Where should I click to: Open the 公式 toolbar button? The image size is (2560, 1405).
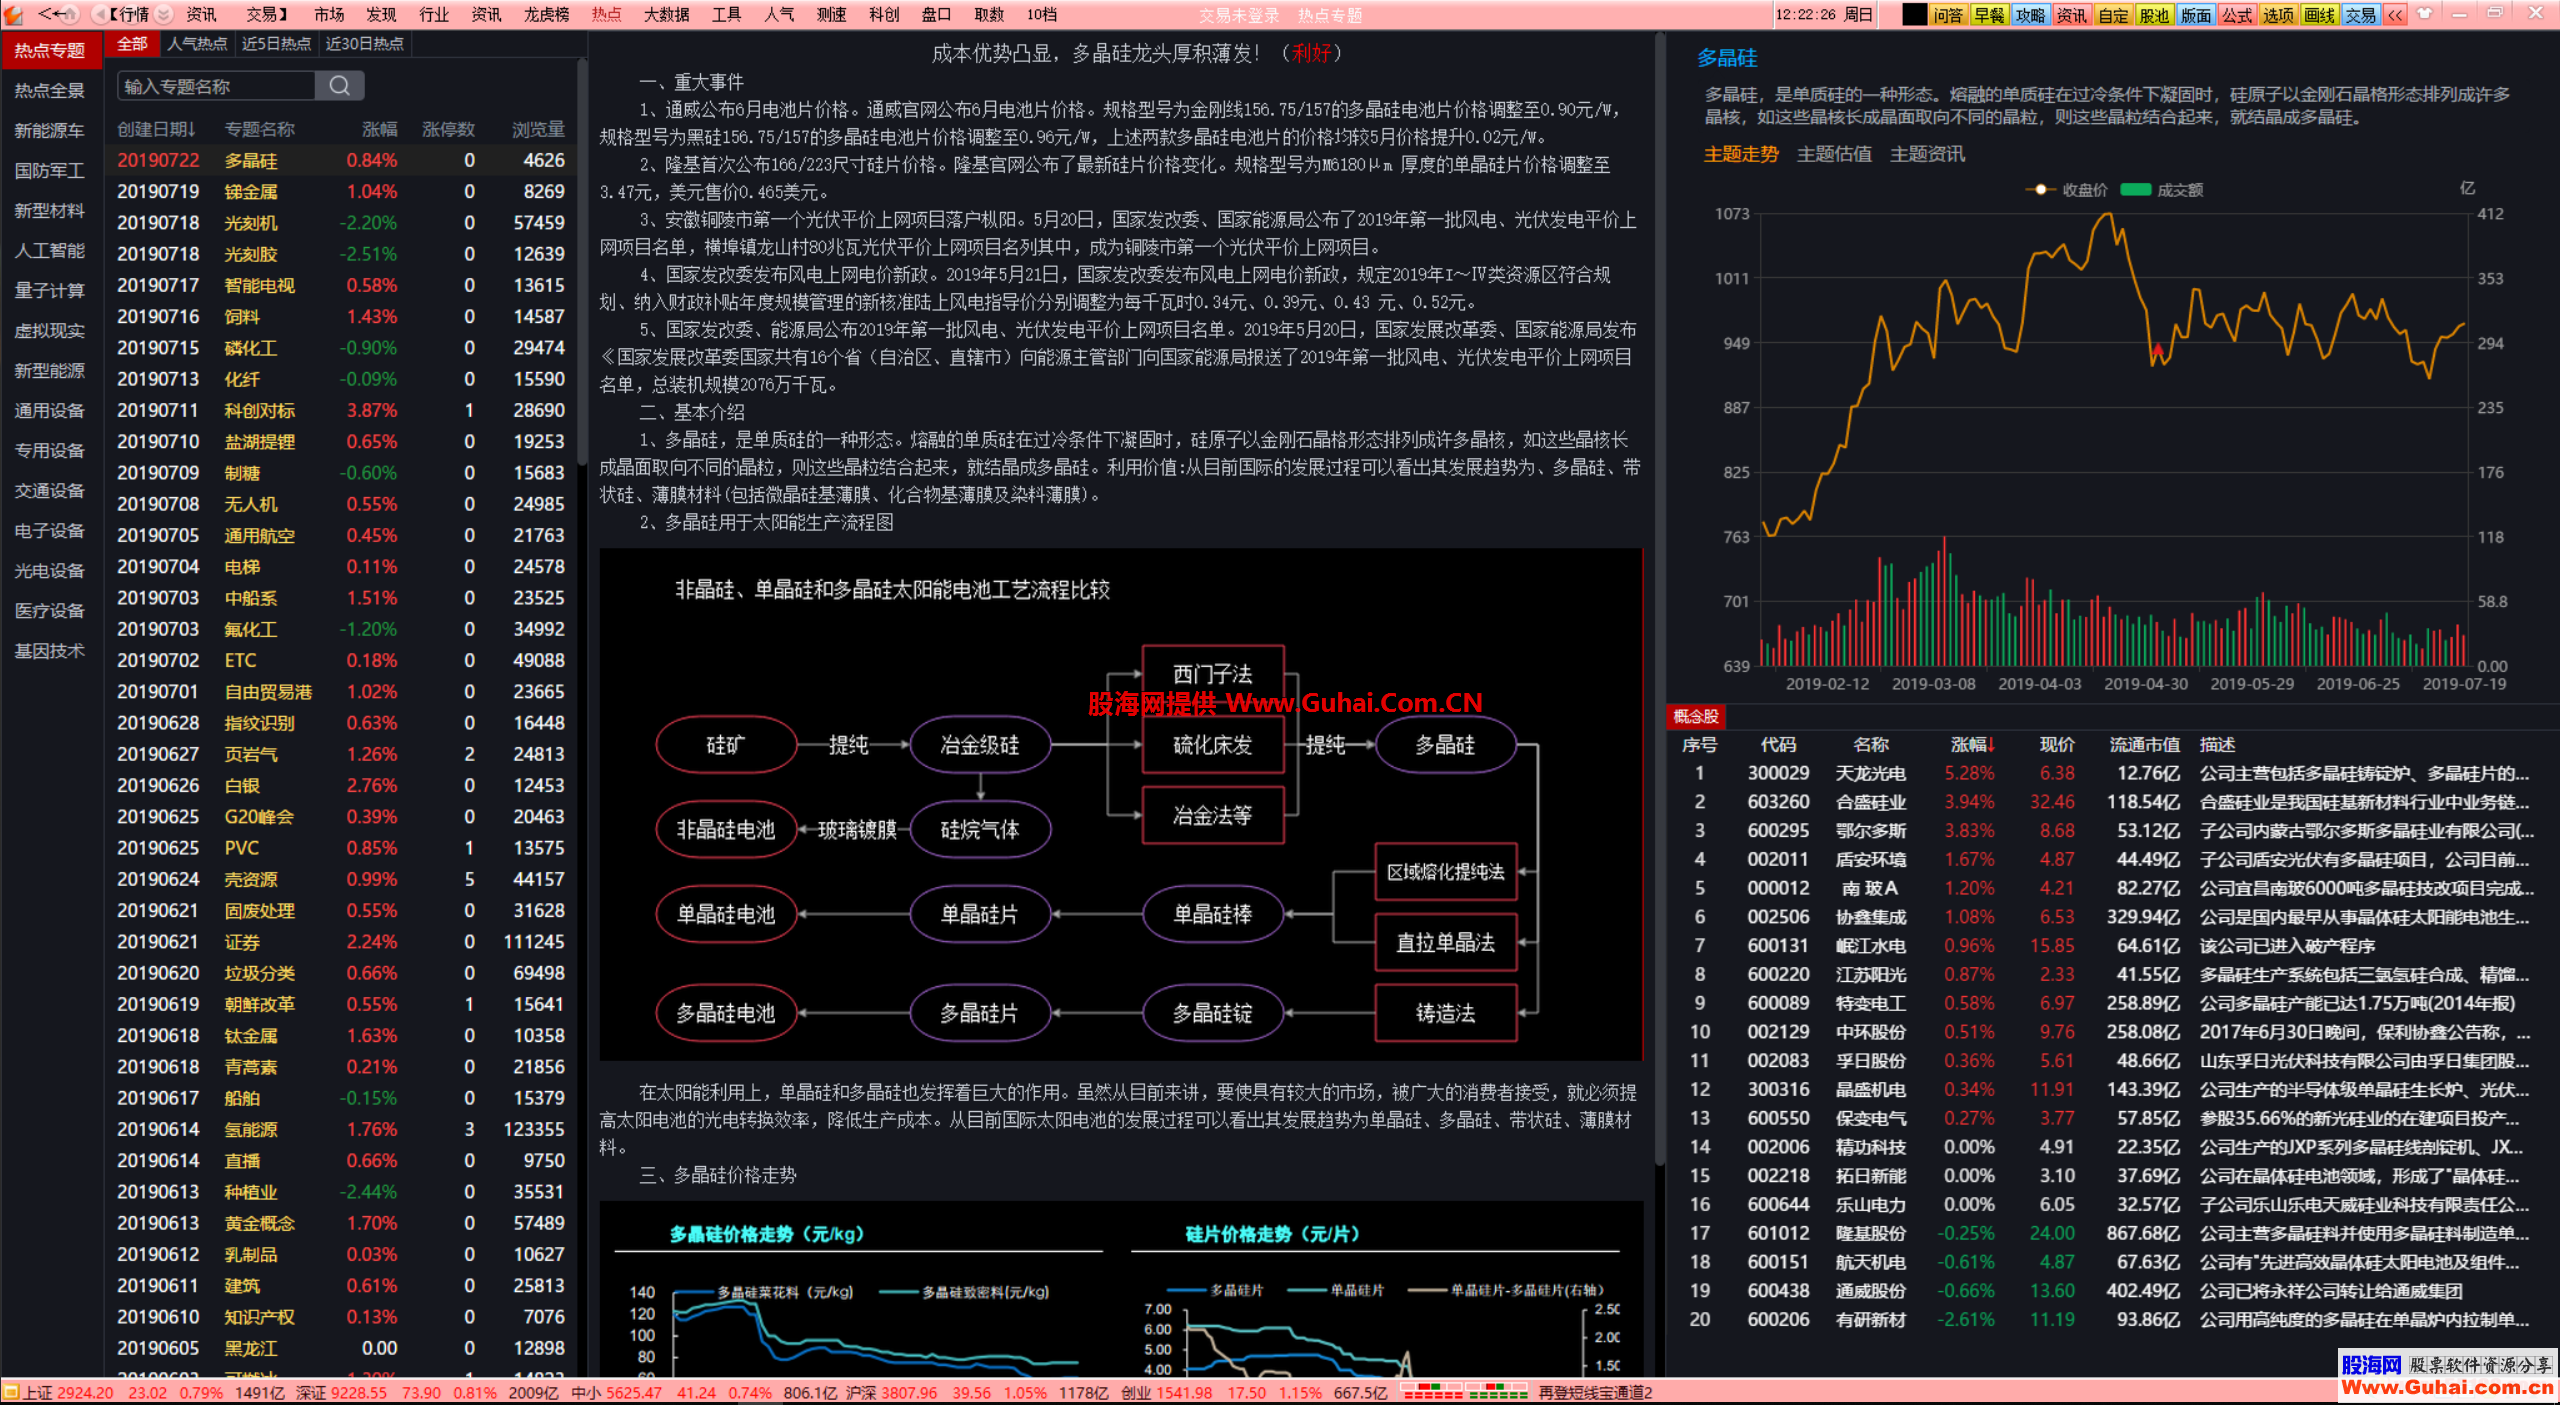(x=2237, y=15)
